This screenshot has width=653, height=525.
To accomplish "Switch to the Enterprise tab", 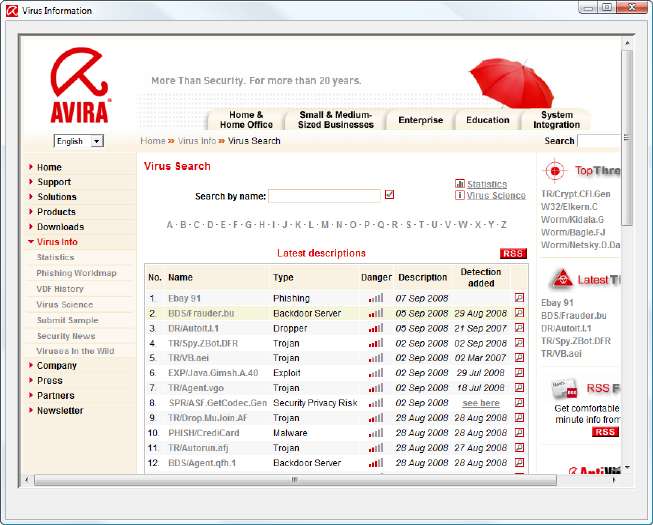I will pyautogui.click(x=420, y=120).
